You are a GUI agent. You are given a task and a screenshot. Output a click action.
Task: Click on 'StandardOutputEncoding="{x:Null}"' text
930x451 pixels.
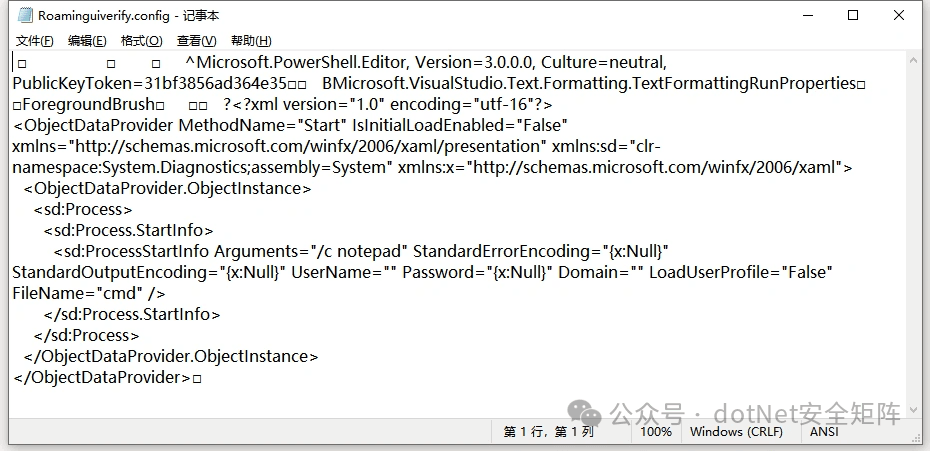pos(149,272)
